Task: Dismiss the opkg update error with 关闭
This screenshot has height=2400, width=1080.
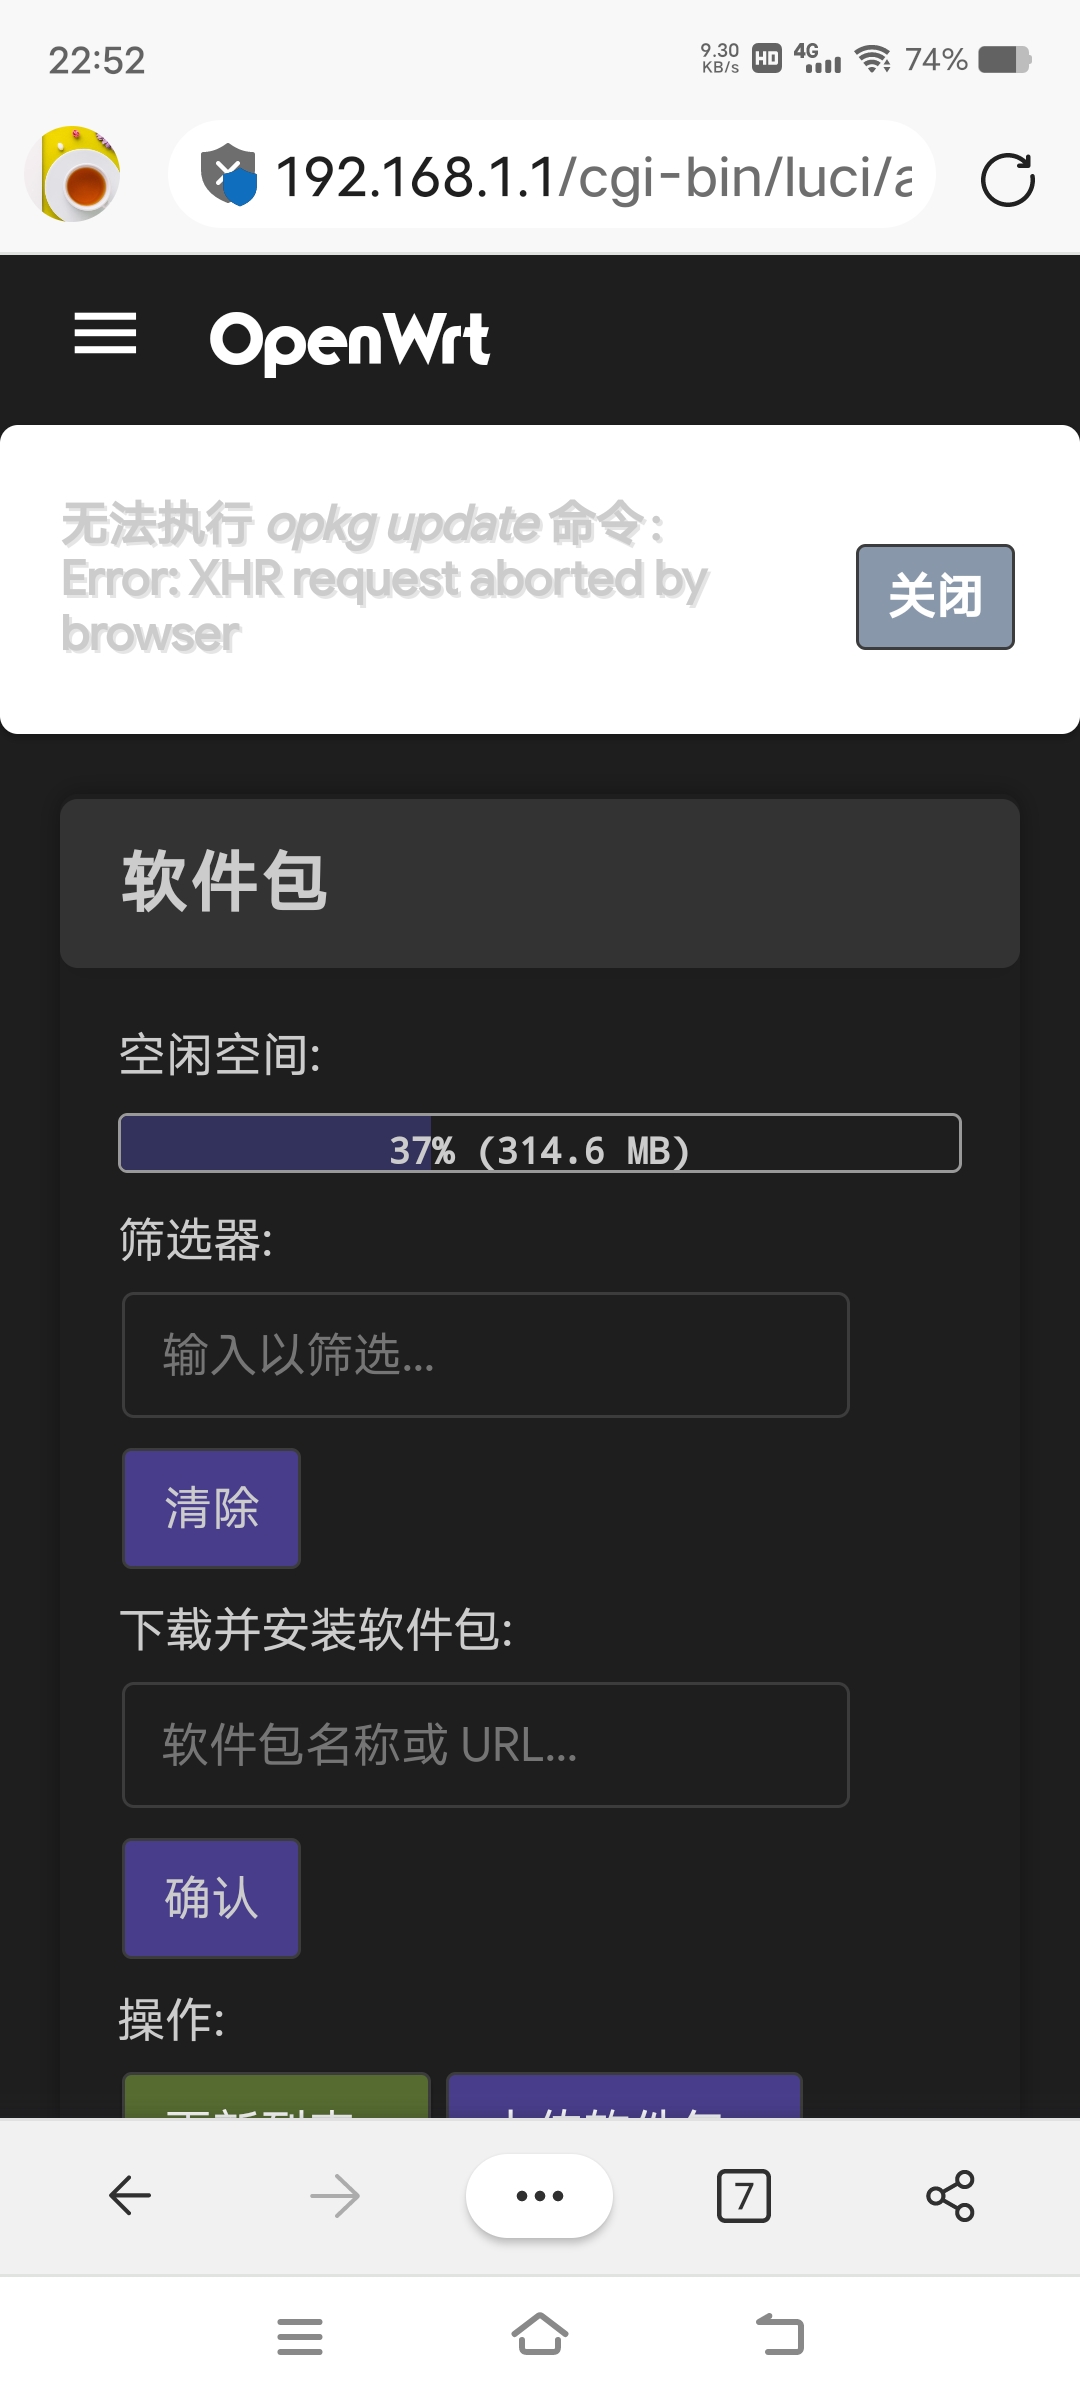Action: tap(934, 596)
